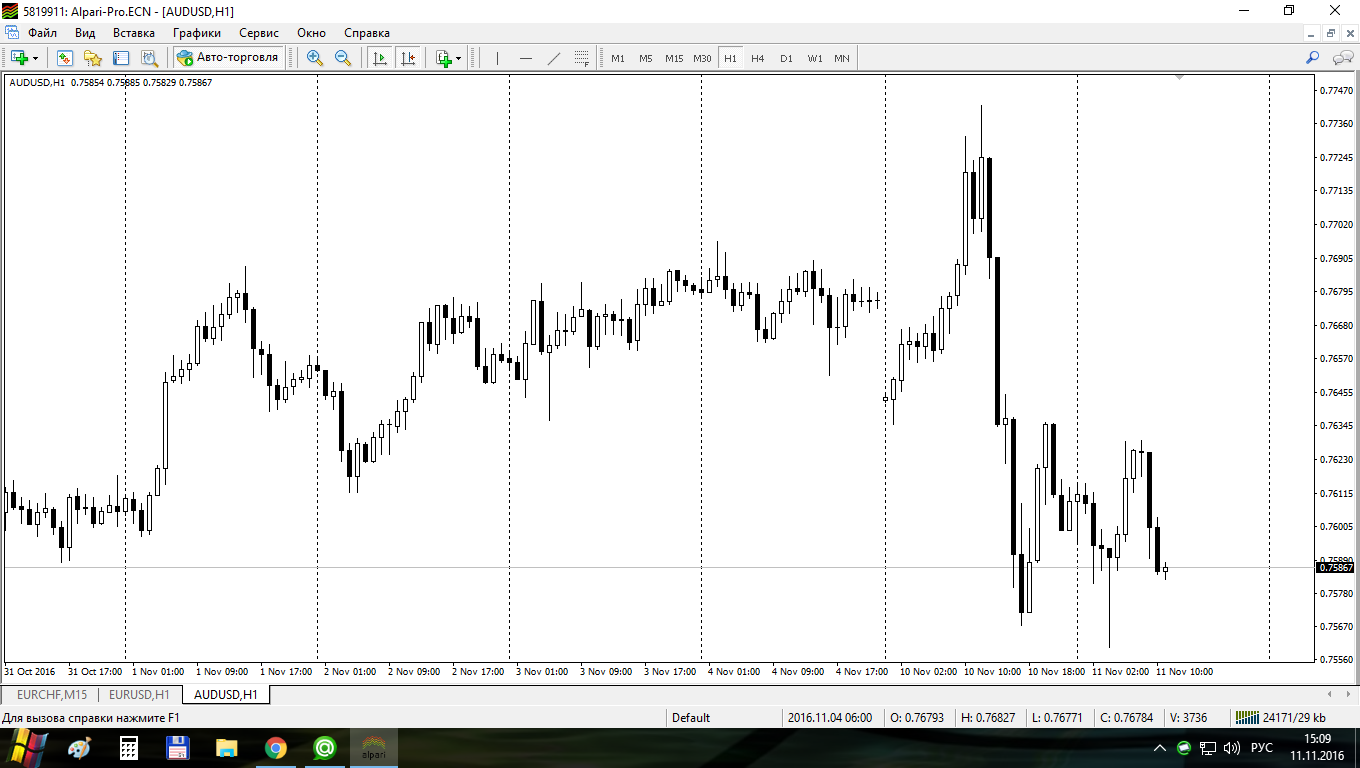Toggle the Авто-торговля button
This screenshot has width=1360, height=768.
coord(228,58)
